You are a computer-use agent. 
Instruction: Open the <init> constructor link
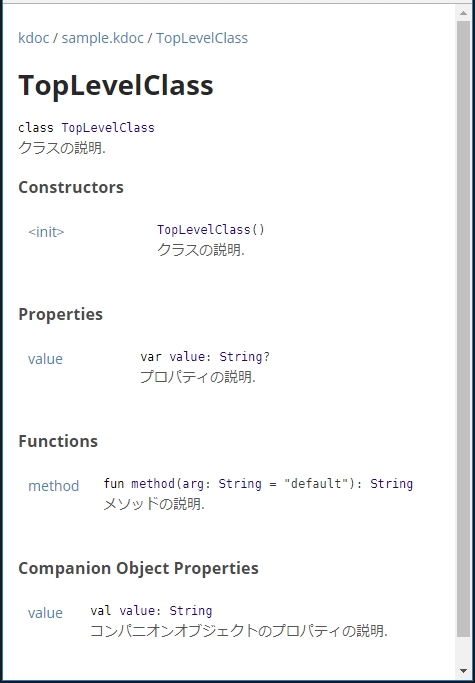pyautogui.click(x=46, y=232)
